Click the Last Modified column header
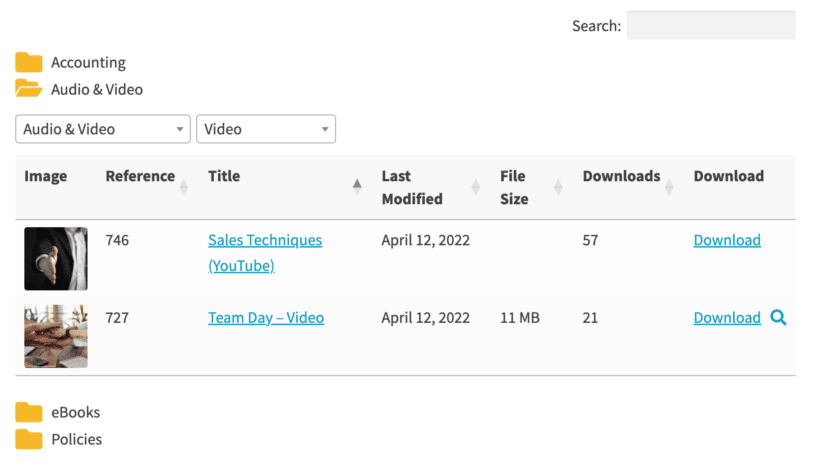Screen dimensions: 820x468 tap(412, 187)
